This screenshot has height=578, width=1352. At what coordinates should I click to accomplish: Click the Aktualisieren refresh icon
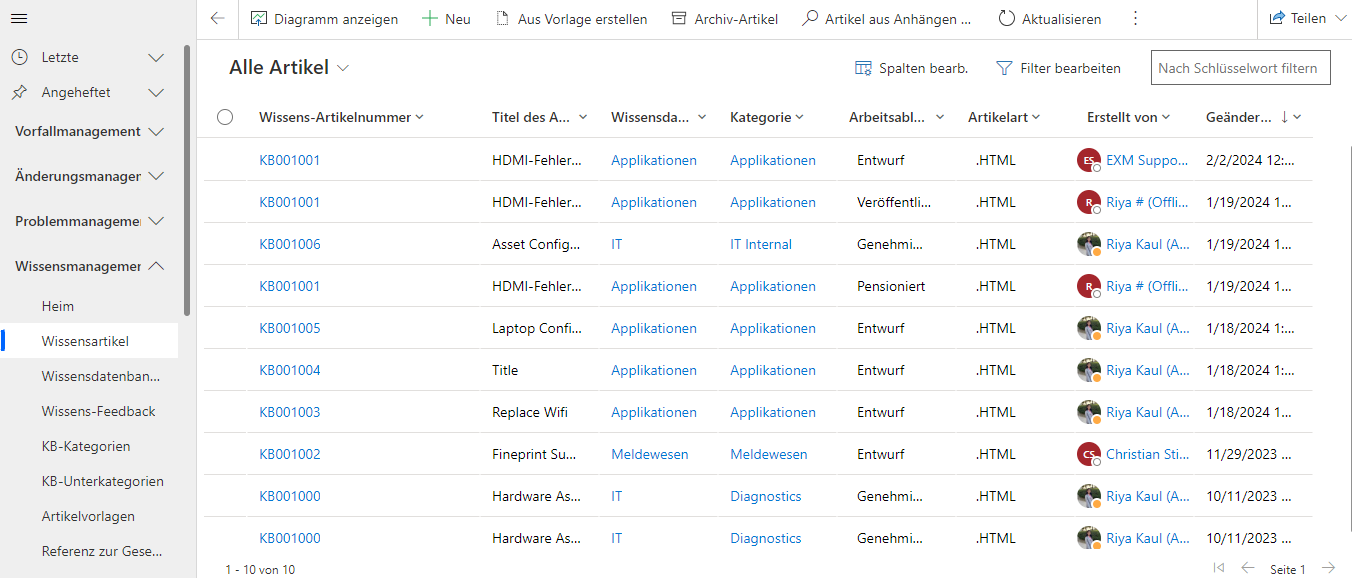coord(1006,19)
